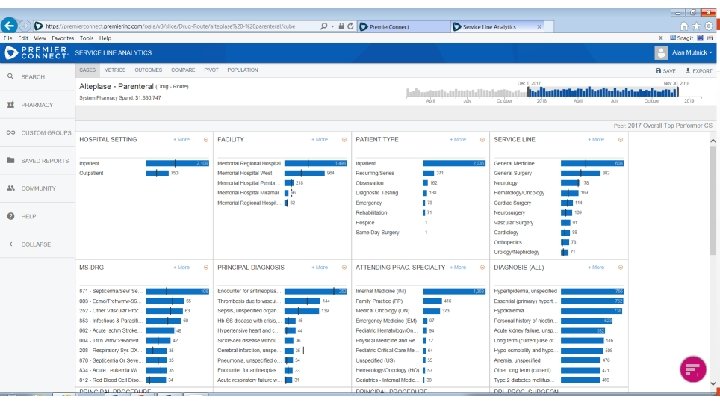Click the pink floating filter button

point(693,369)
